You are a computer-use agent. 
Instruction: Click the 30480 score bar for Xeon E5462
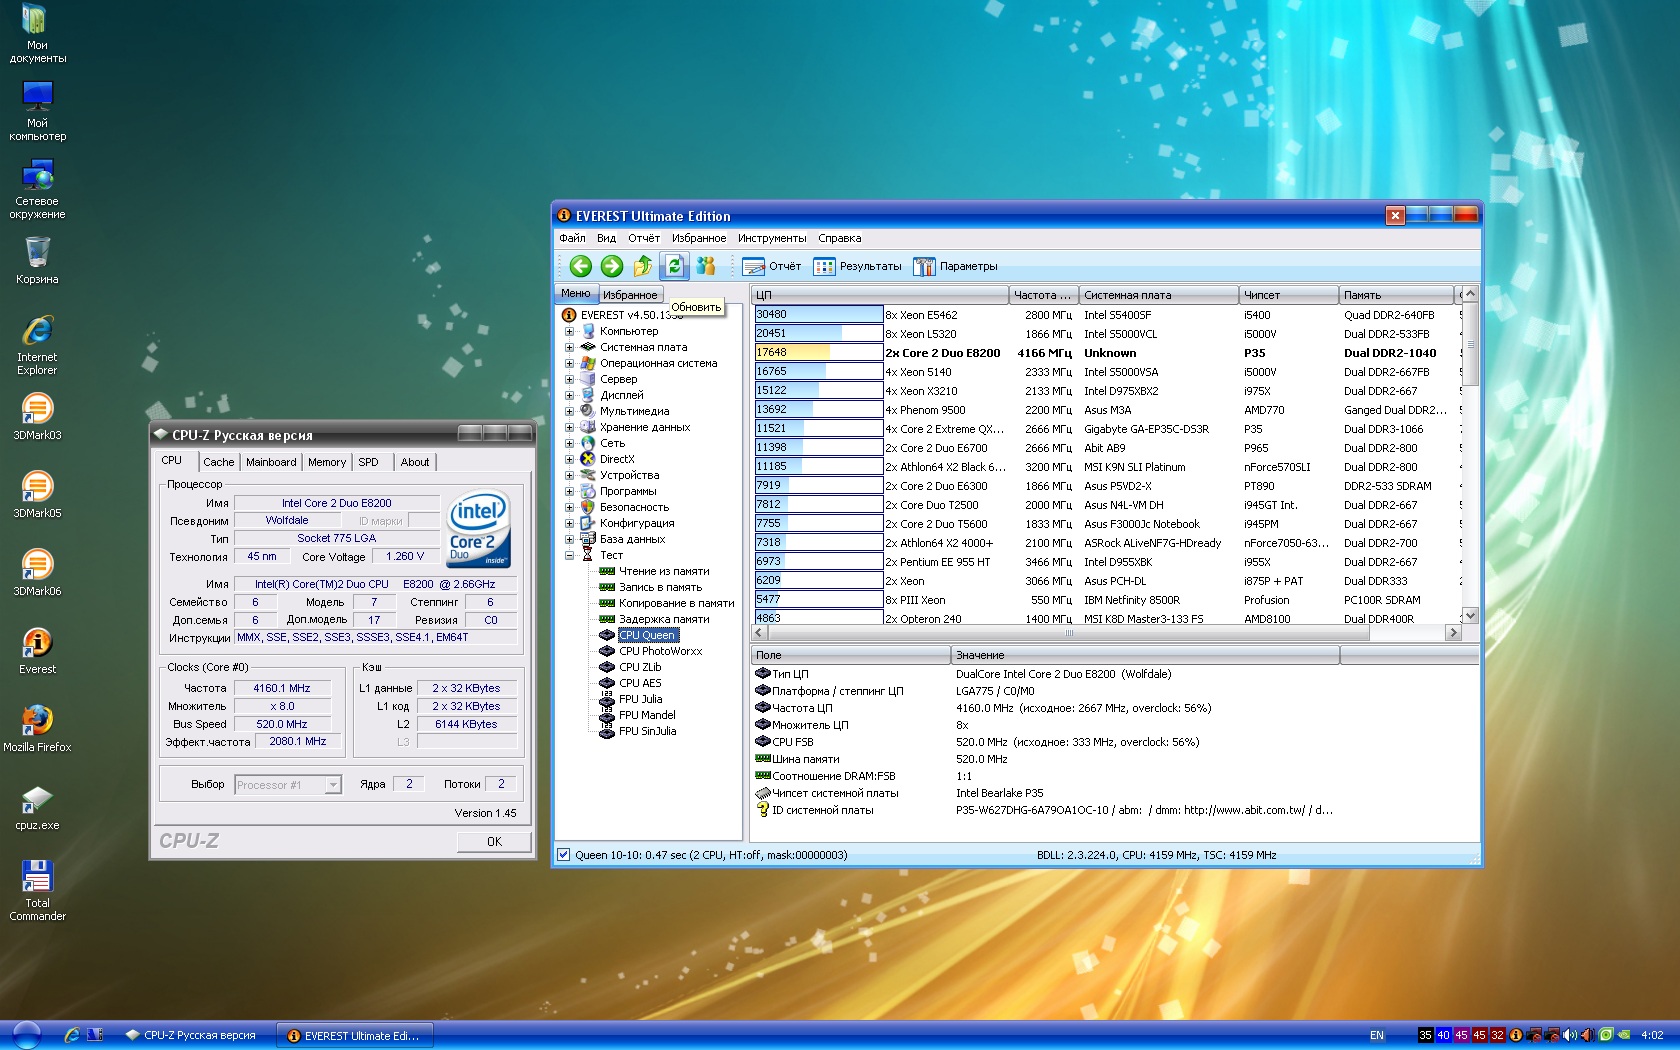tap(818, 314)
